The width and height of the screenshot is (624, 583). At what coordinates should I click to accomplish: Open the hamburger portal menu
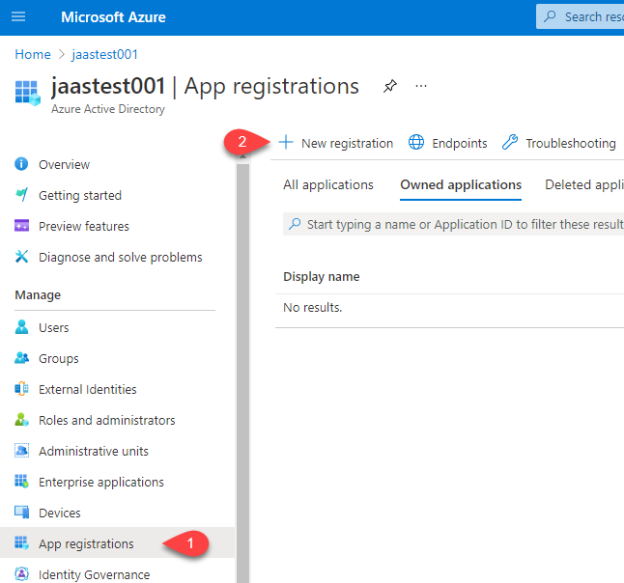[x=18, y=17]
